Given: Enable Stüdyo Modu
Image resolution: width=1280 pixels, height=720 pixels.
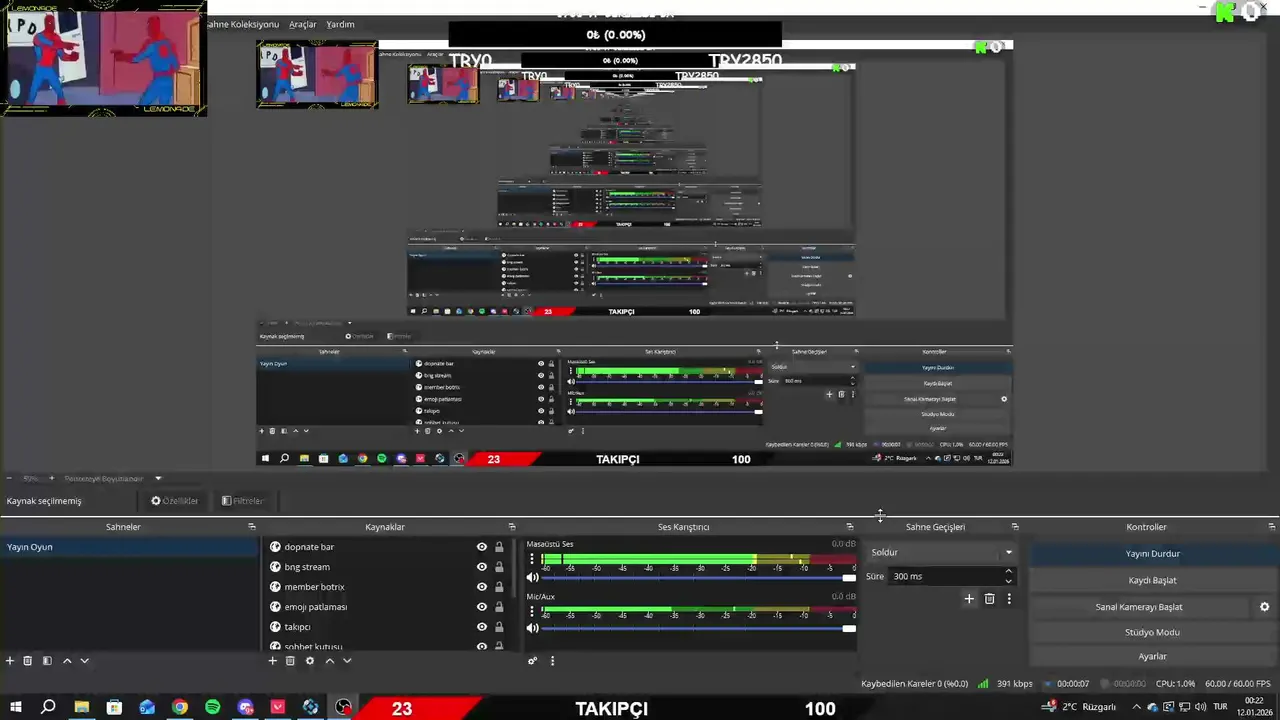Looking at the screenshot, I should tap(1153, 632).
